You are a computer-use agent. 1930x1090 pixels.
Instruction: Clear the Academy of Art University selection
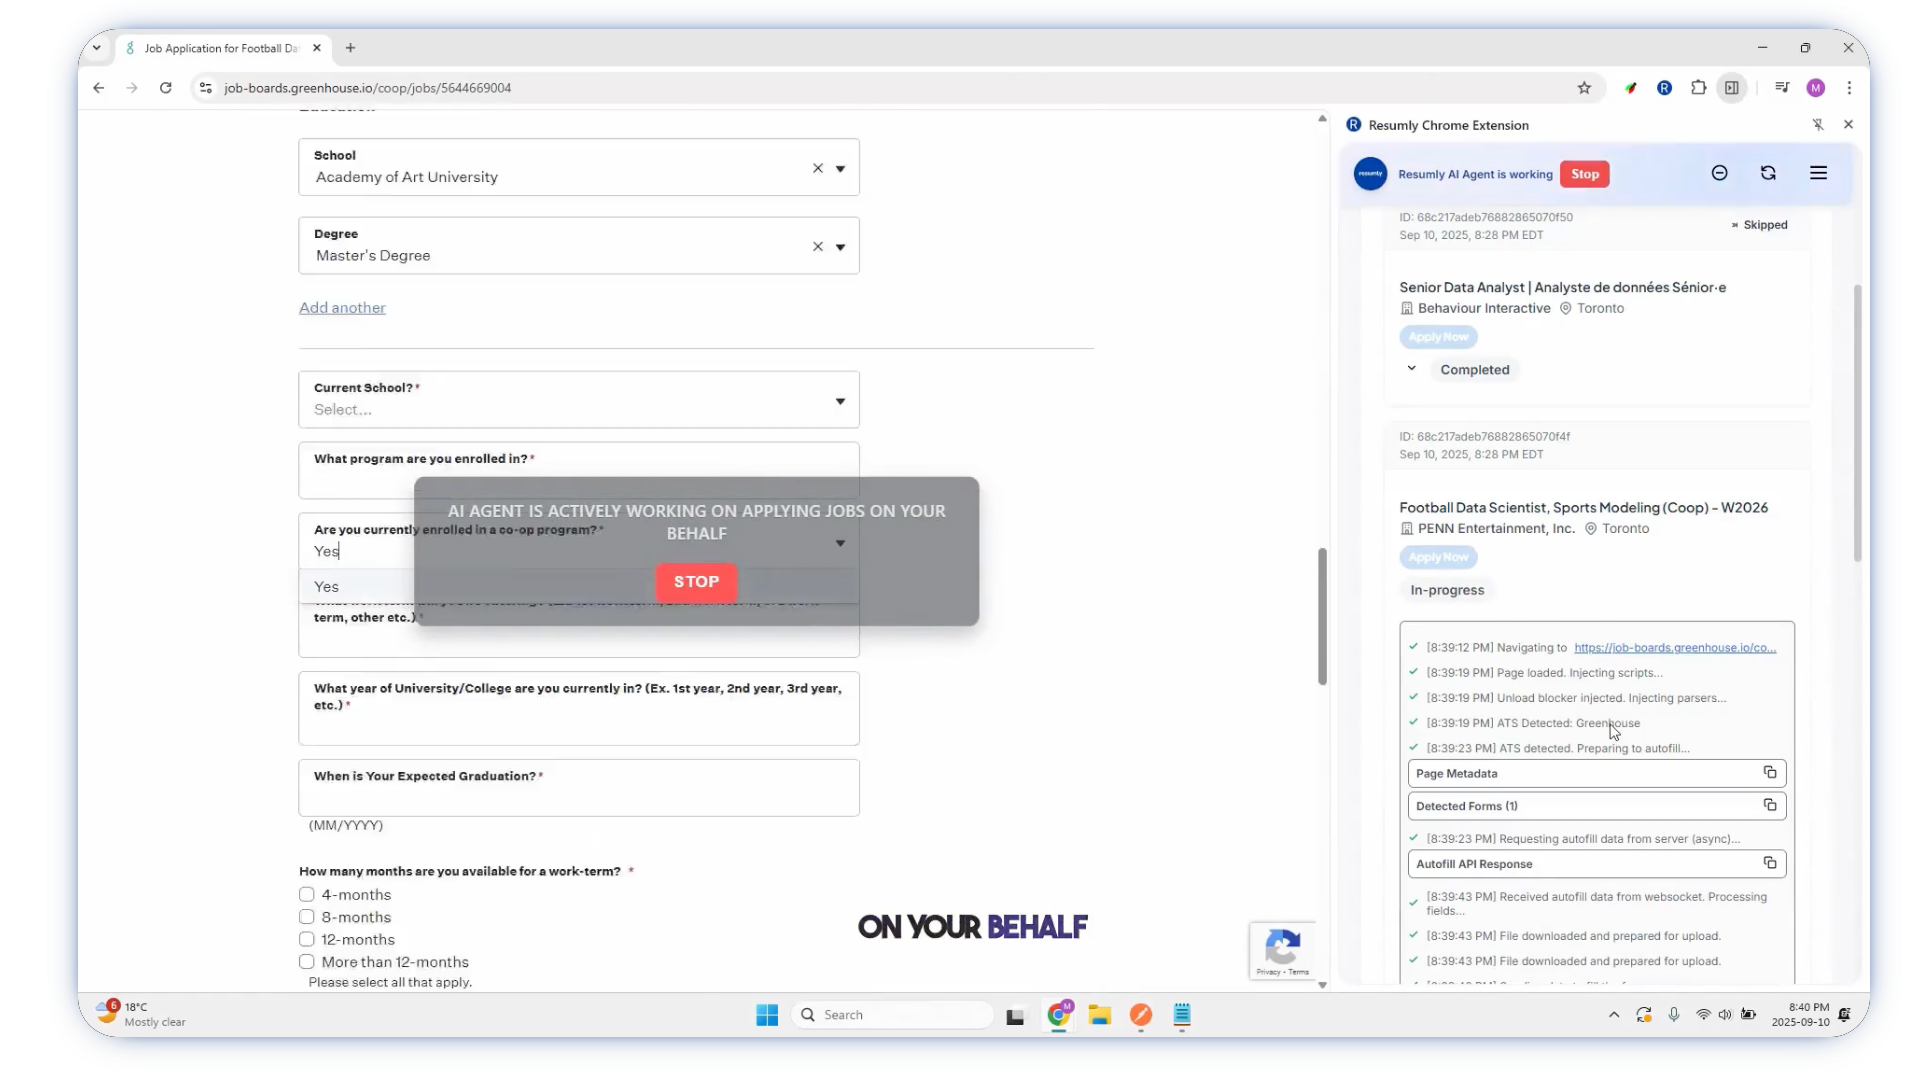click(x=817, y=168)
